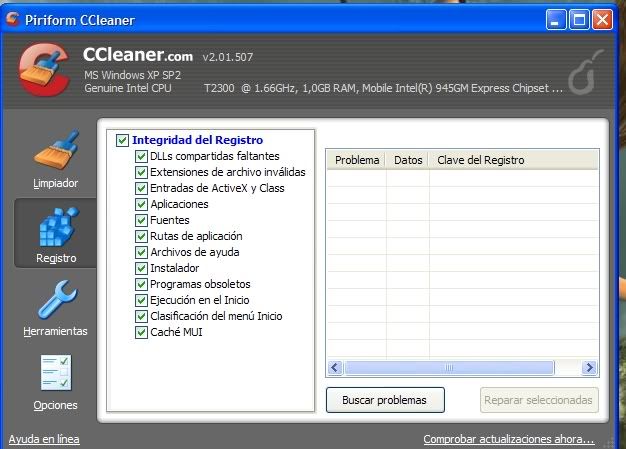This screenshot has width=626, height=449.
Task: Click the version text v2.01.507
Action: pyautogui.click(x=228, y=57)
